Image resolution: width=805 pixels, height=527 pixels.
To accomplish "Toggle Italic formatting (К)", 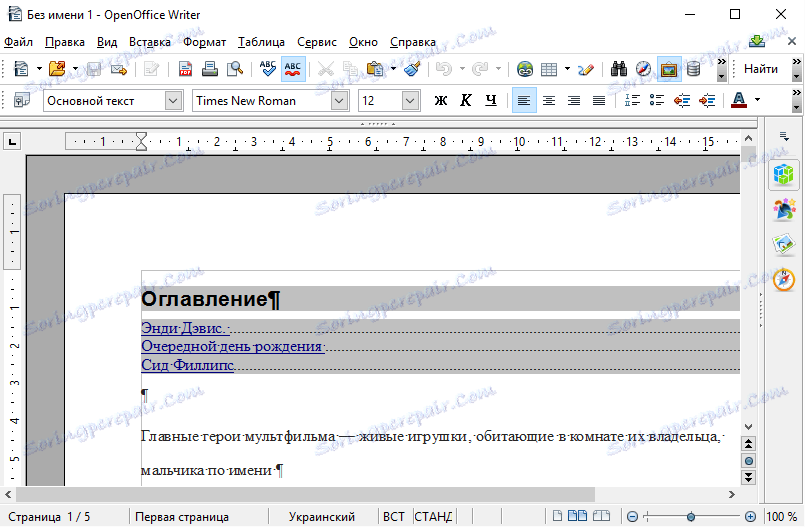I will 465,100.
